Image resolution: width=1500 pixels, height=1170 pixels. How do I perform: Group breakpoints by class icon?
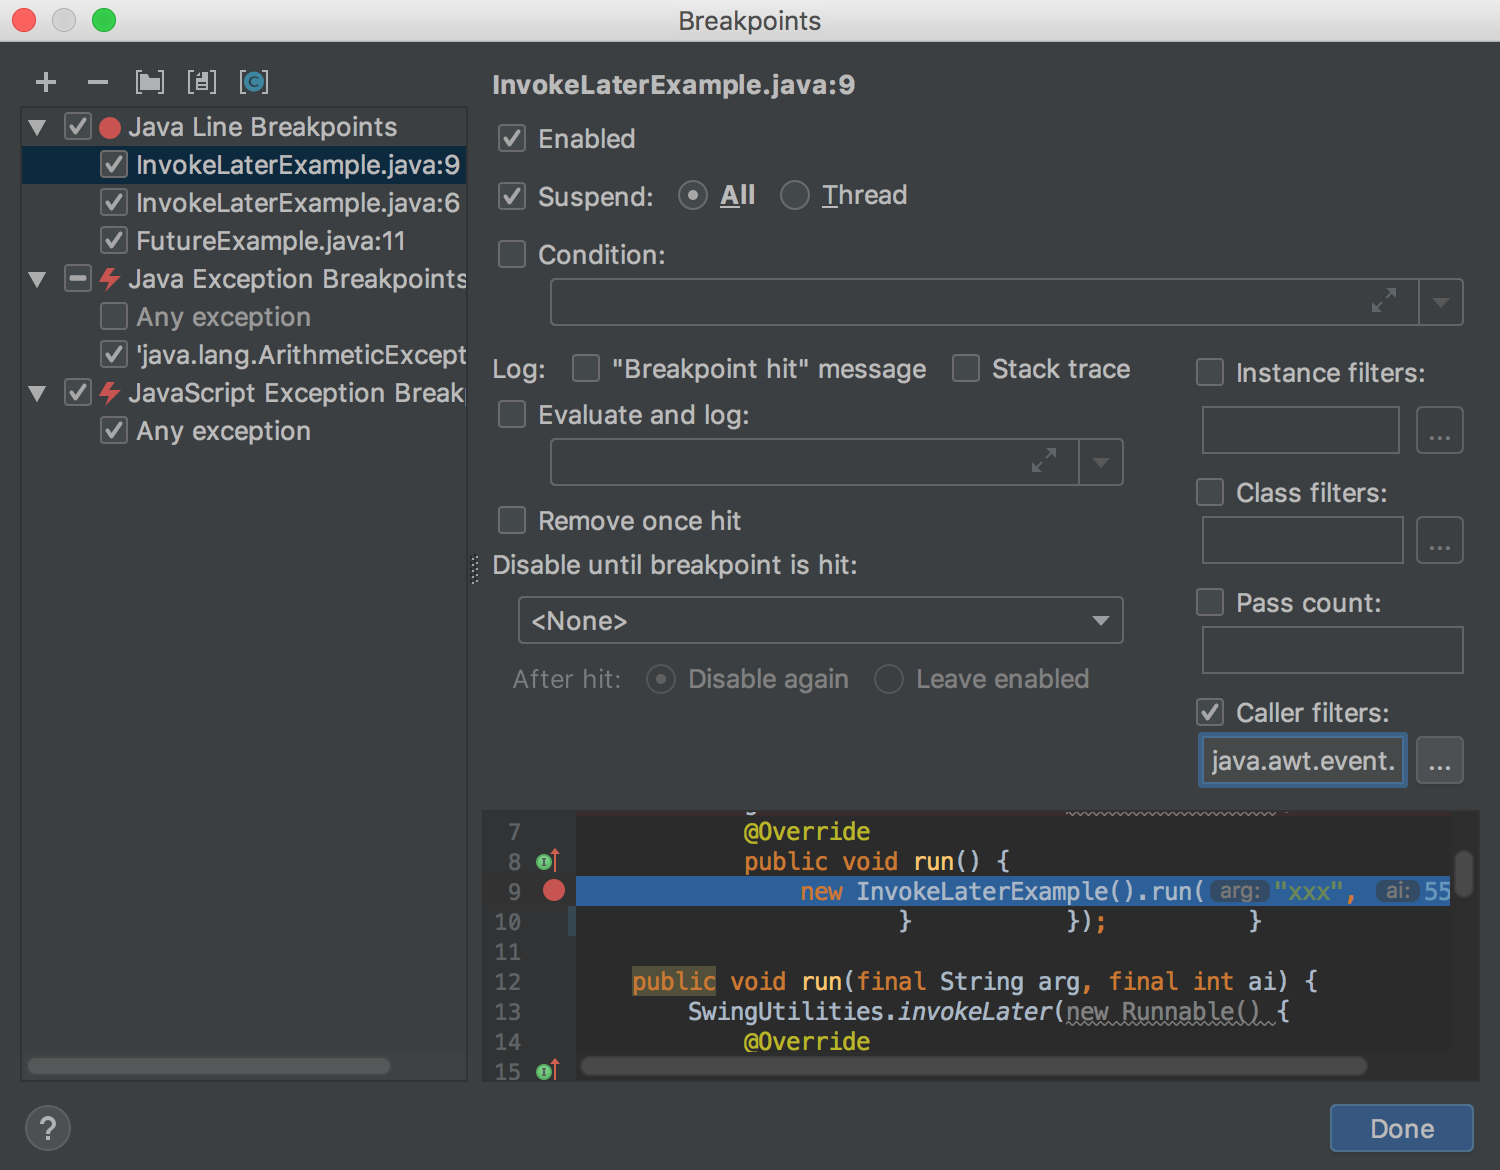tap(254, 82)
